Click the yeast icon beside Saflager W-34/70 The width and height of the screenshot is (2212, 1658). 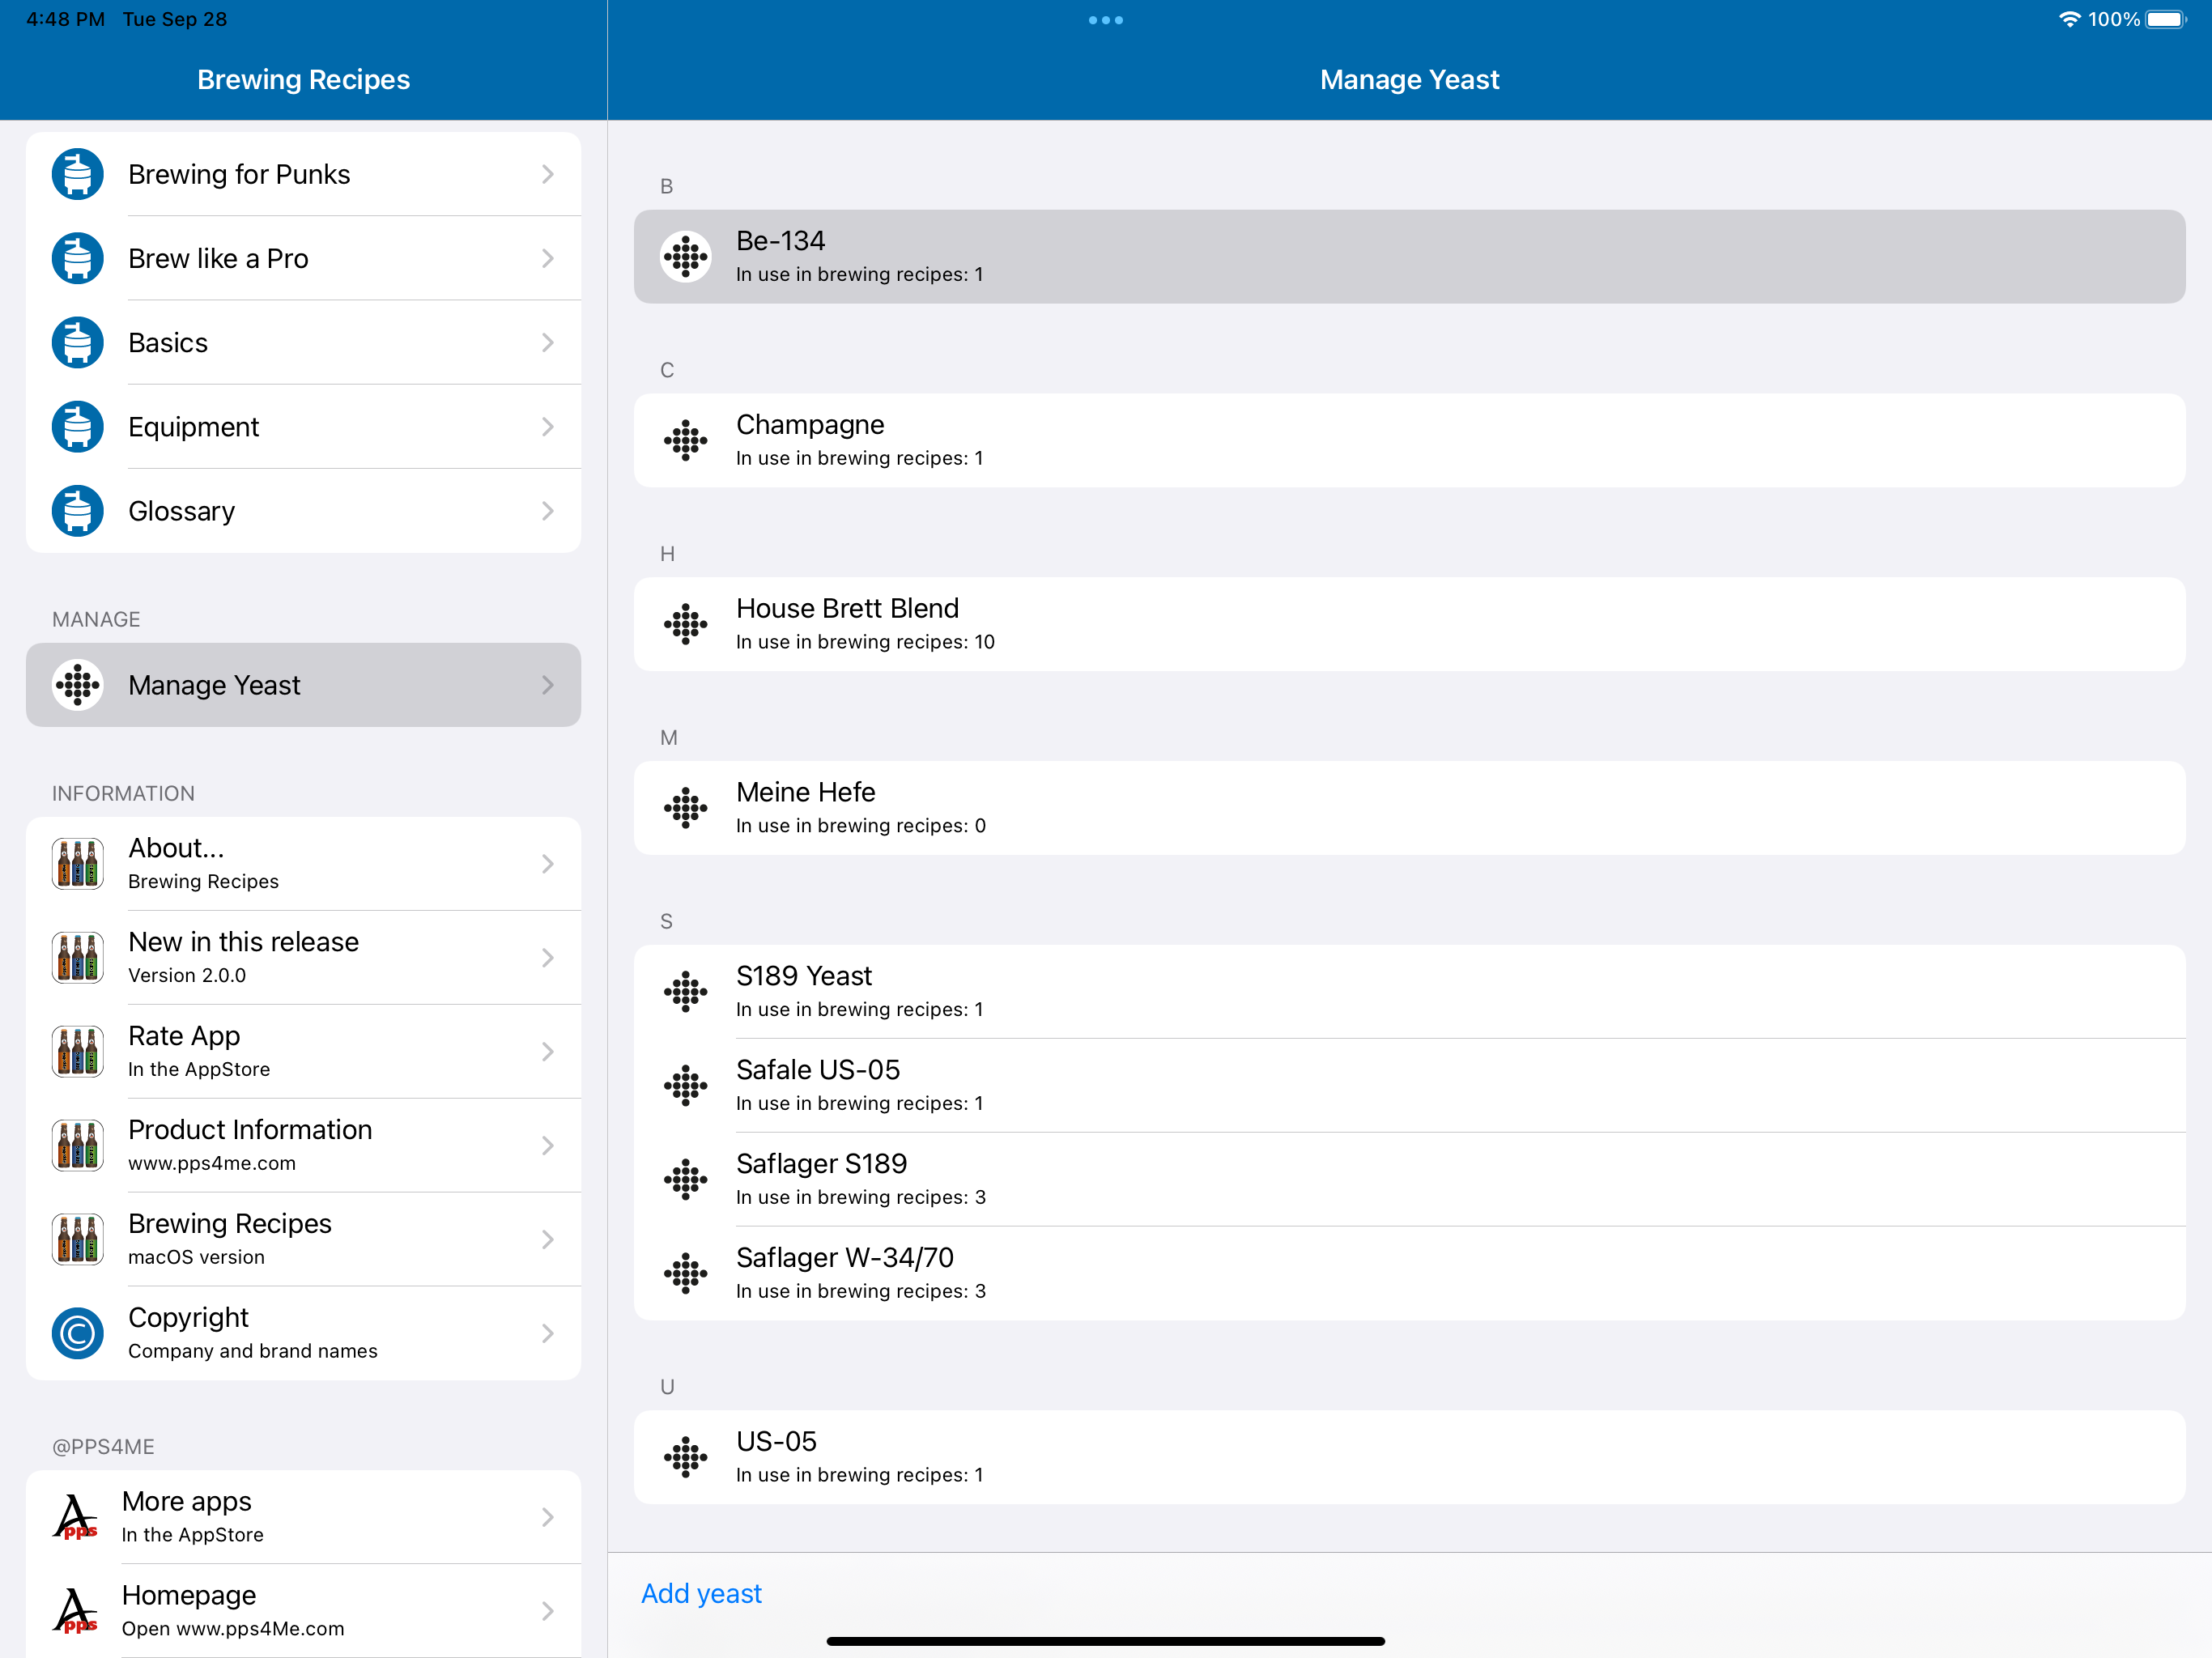point(685,1273)
